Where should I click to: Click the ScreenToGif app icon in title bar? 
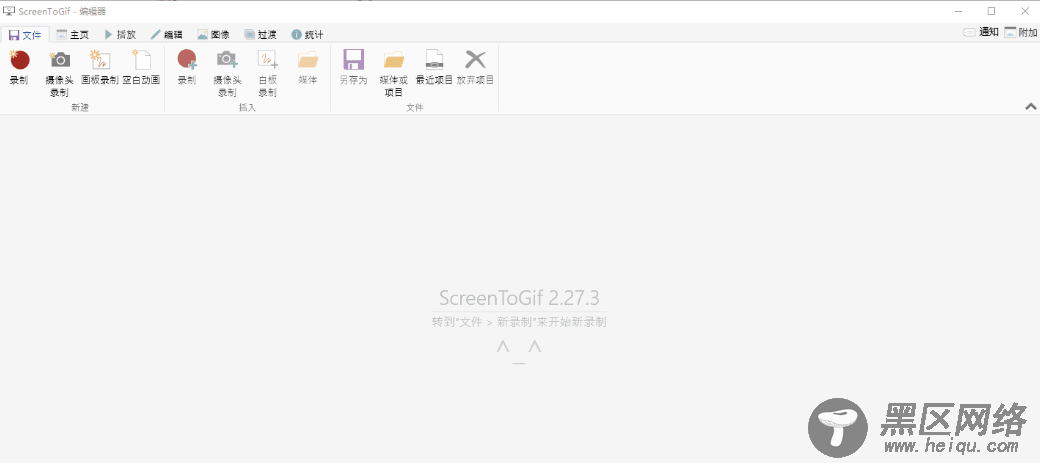click(x=9, y=11)
